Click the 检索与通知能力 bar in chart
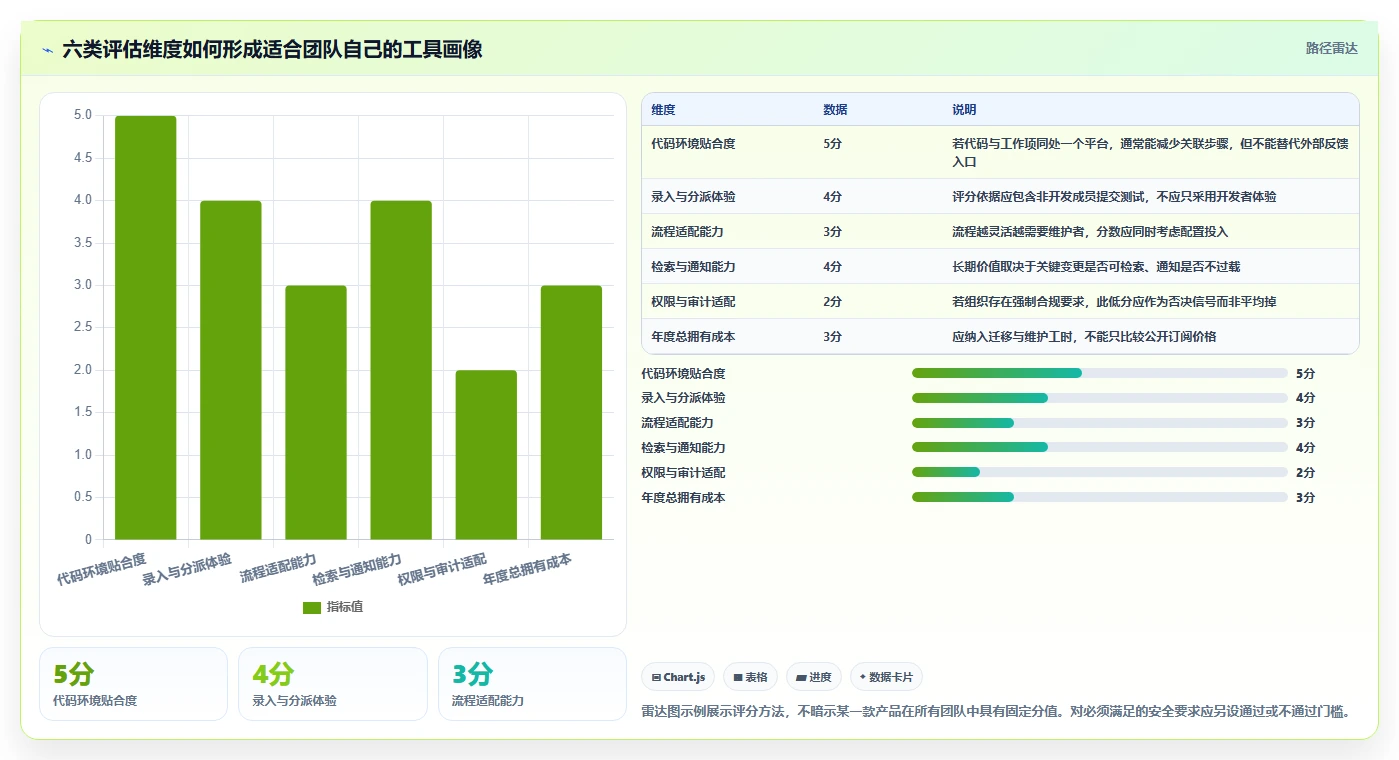 pyautogui.click(x=401, y=370)
